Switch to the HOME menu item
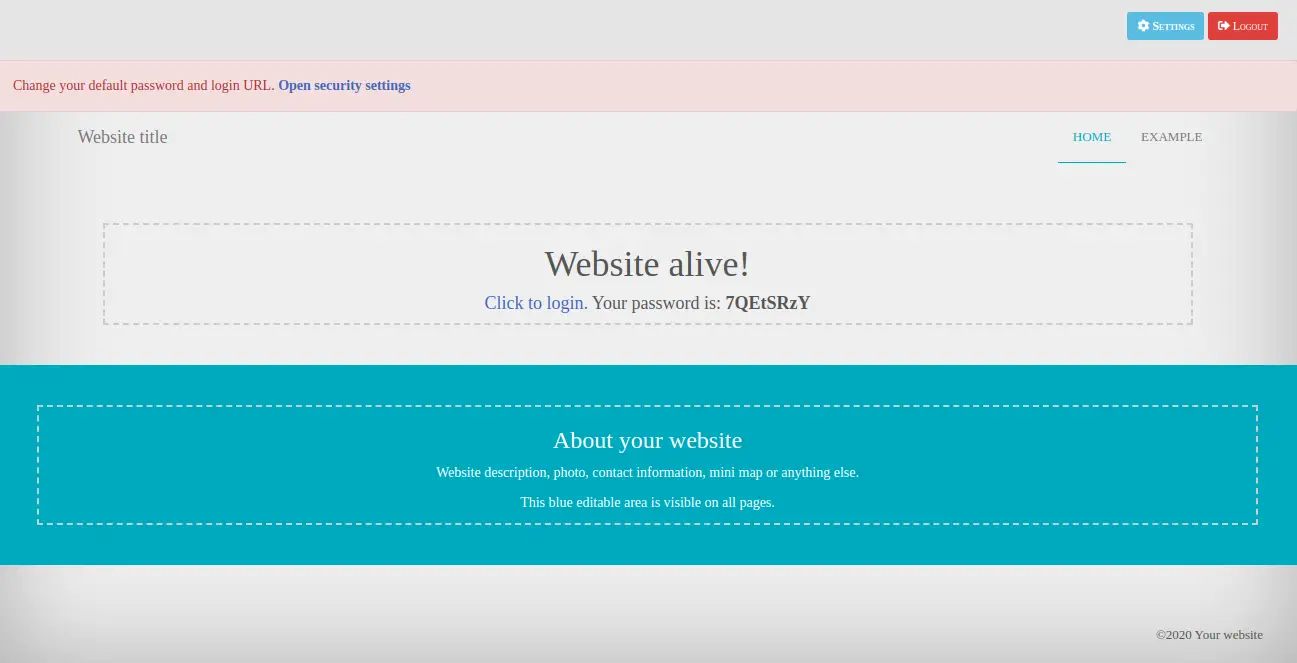 tap(1091, 137)
